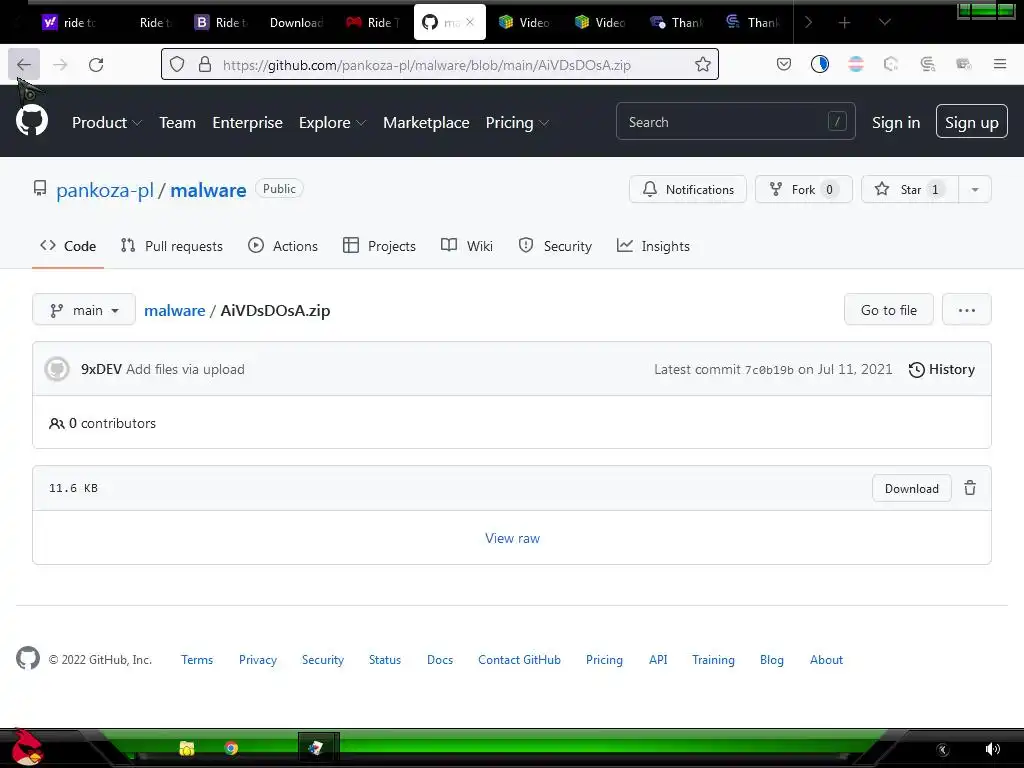Reload the page with the refresh icon
Viewport: 1024px width, 768px height.
96,64
